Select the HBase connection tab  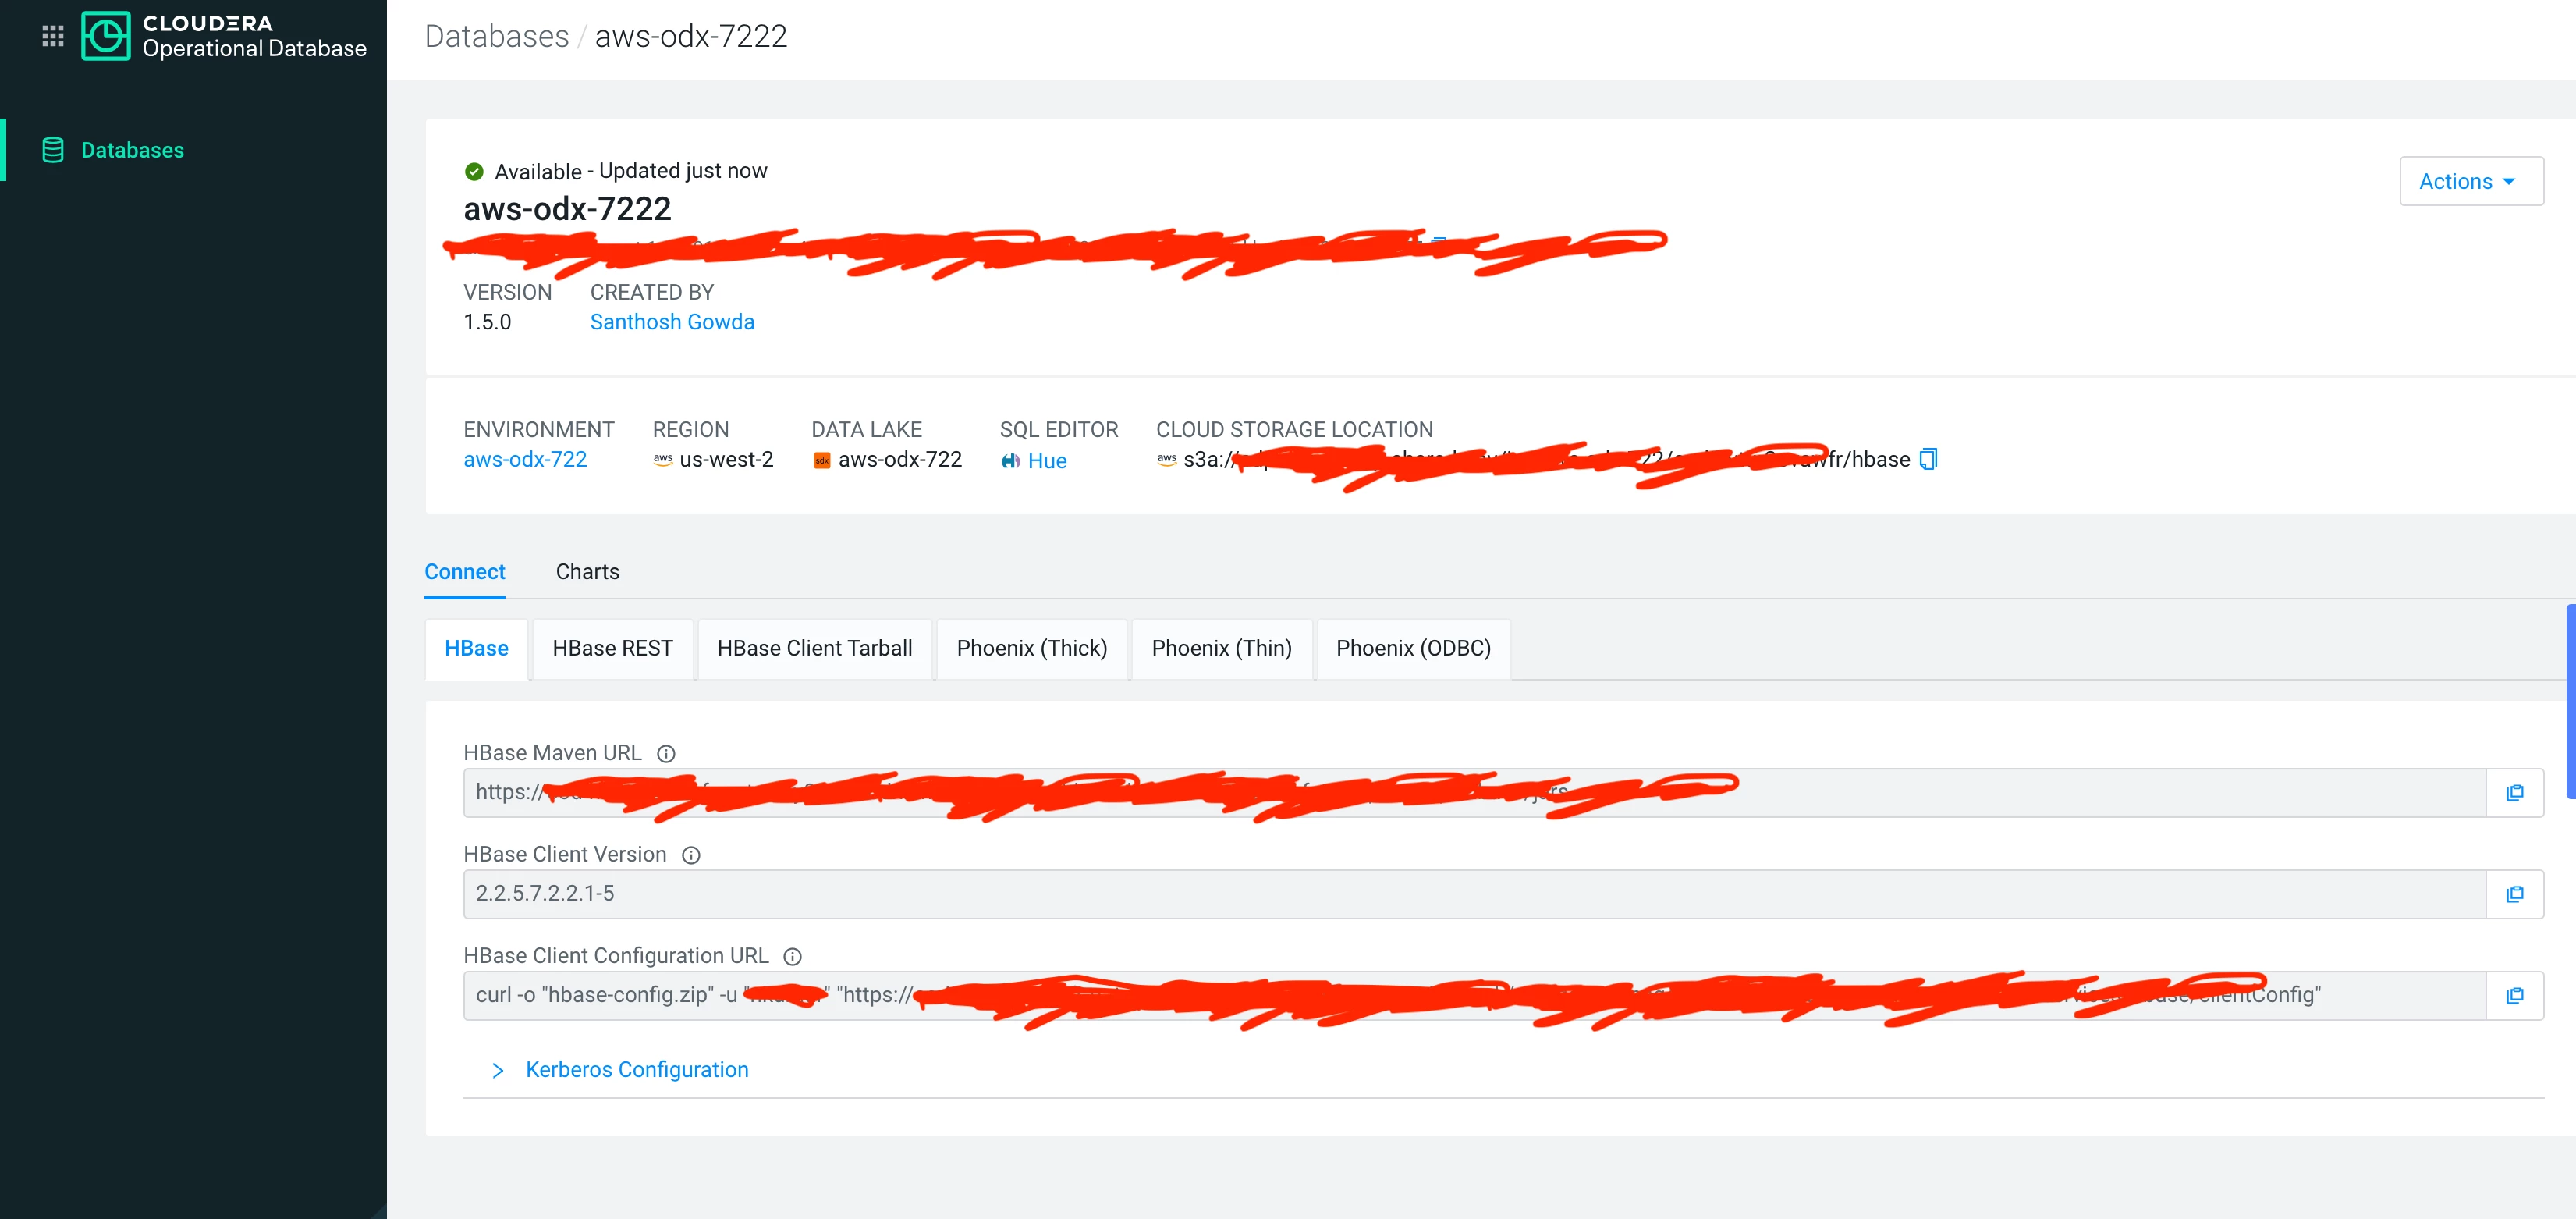476,648
